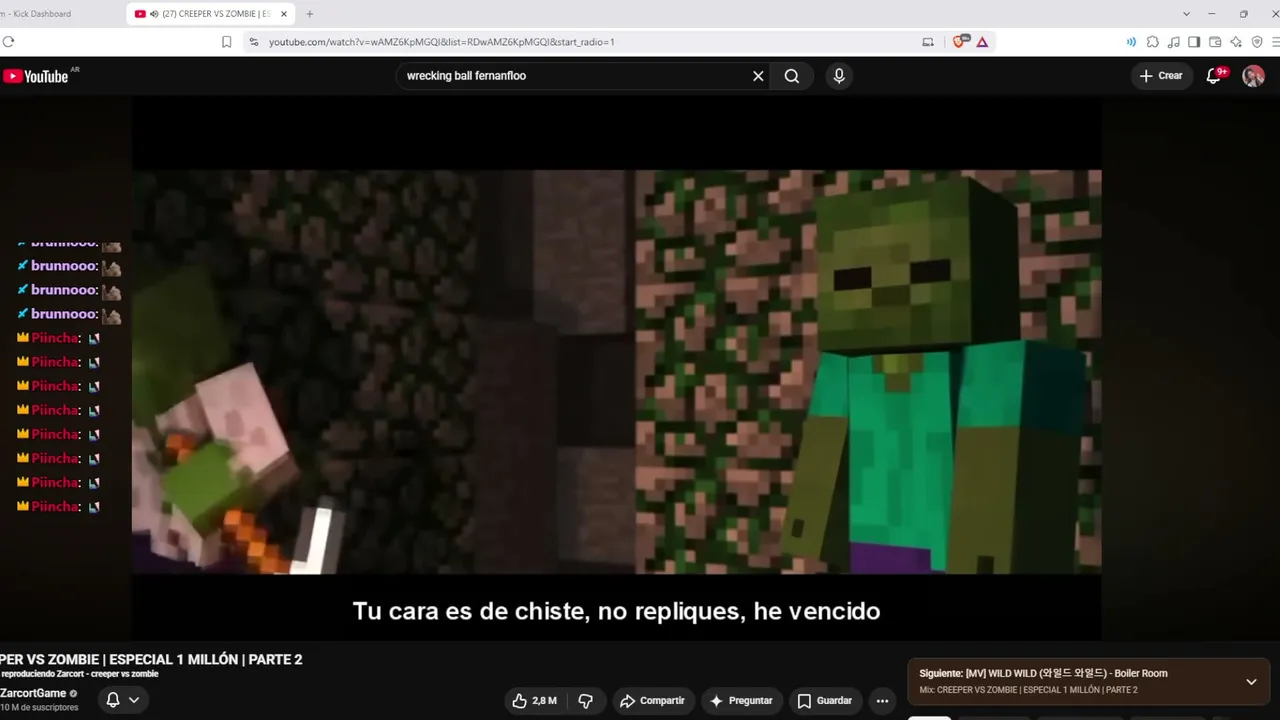Open a new browser tab
The width and height of the screenshot is (1280, 720).
[309, 14]
